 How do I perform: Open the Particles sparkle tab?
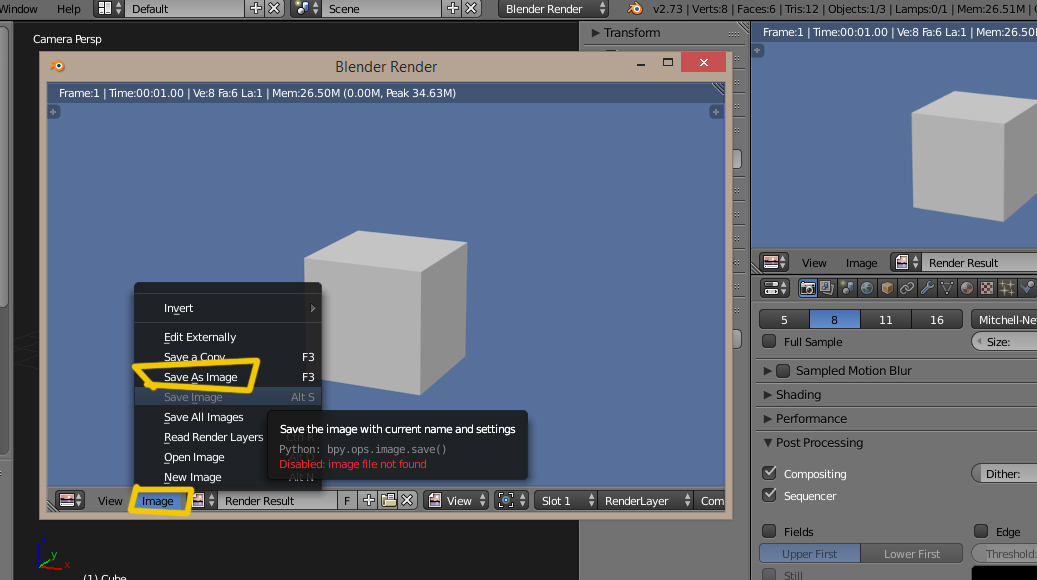[1007, 288]
